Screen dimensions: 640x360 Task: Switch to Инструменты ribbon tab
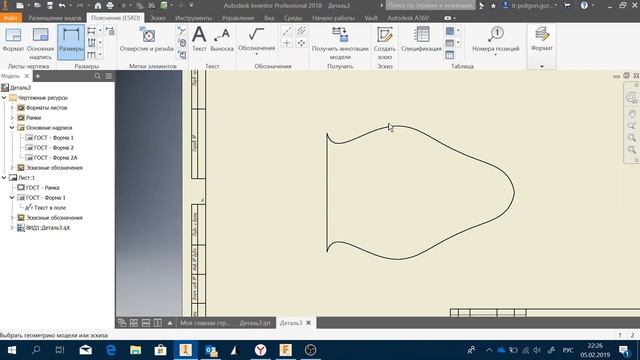pyautogui.click(x=193, y=18)
